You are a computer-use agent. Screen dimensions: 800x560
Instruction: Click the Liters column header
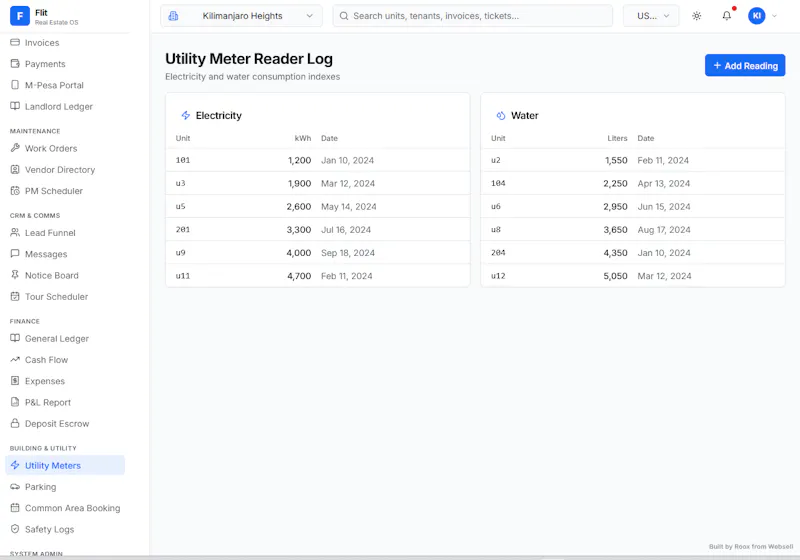[x=617, y=138]
